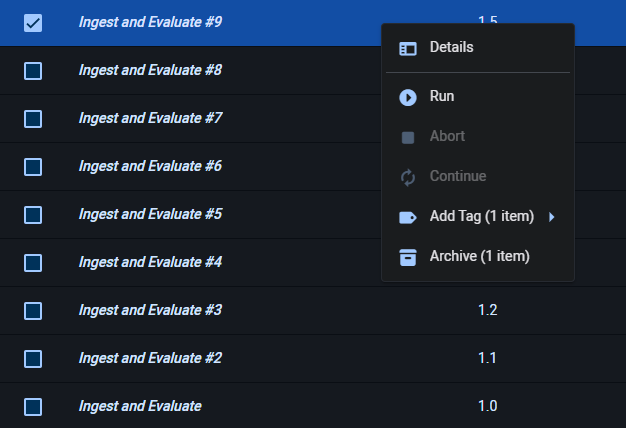This screenshot has width=626, height=428.
Task: Open Add Tag (1 item) menu entry
Action: [481, 217]
